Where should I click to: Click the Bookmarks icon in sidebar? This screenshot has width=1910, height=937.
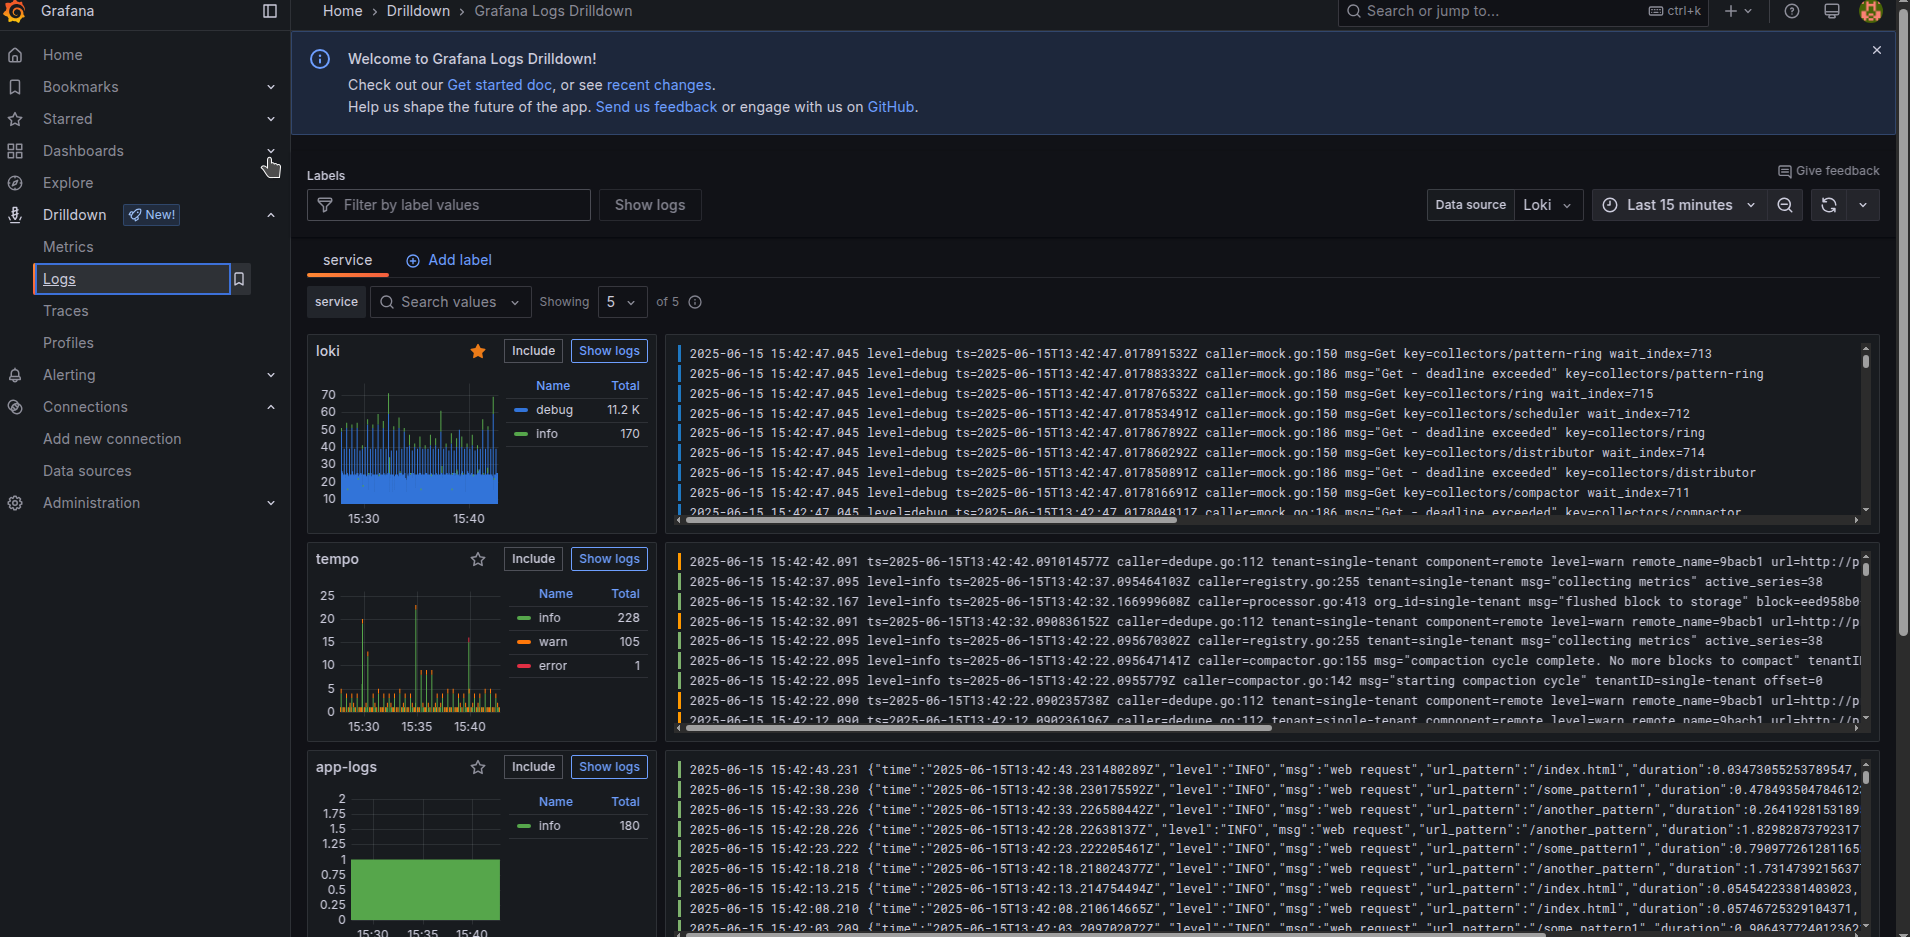point(15,87)
